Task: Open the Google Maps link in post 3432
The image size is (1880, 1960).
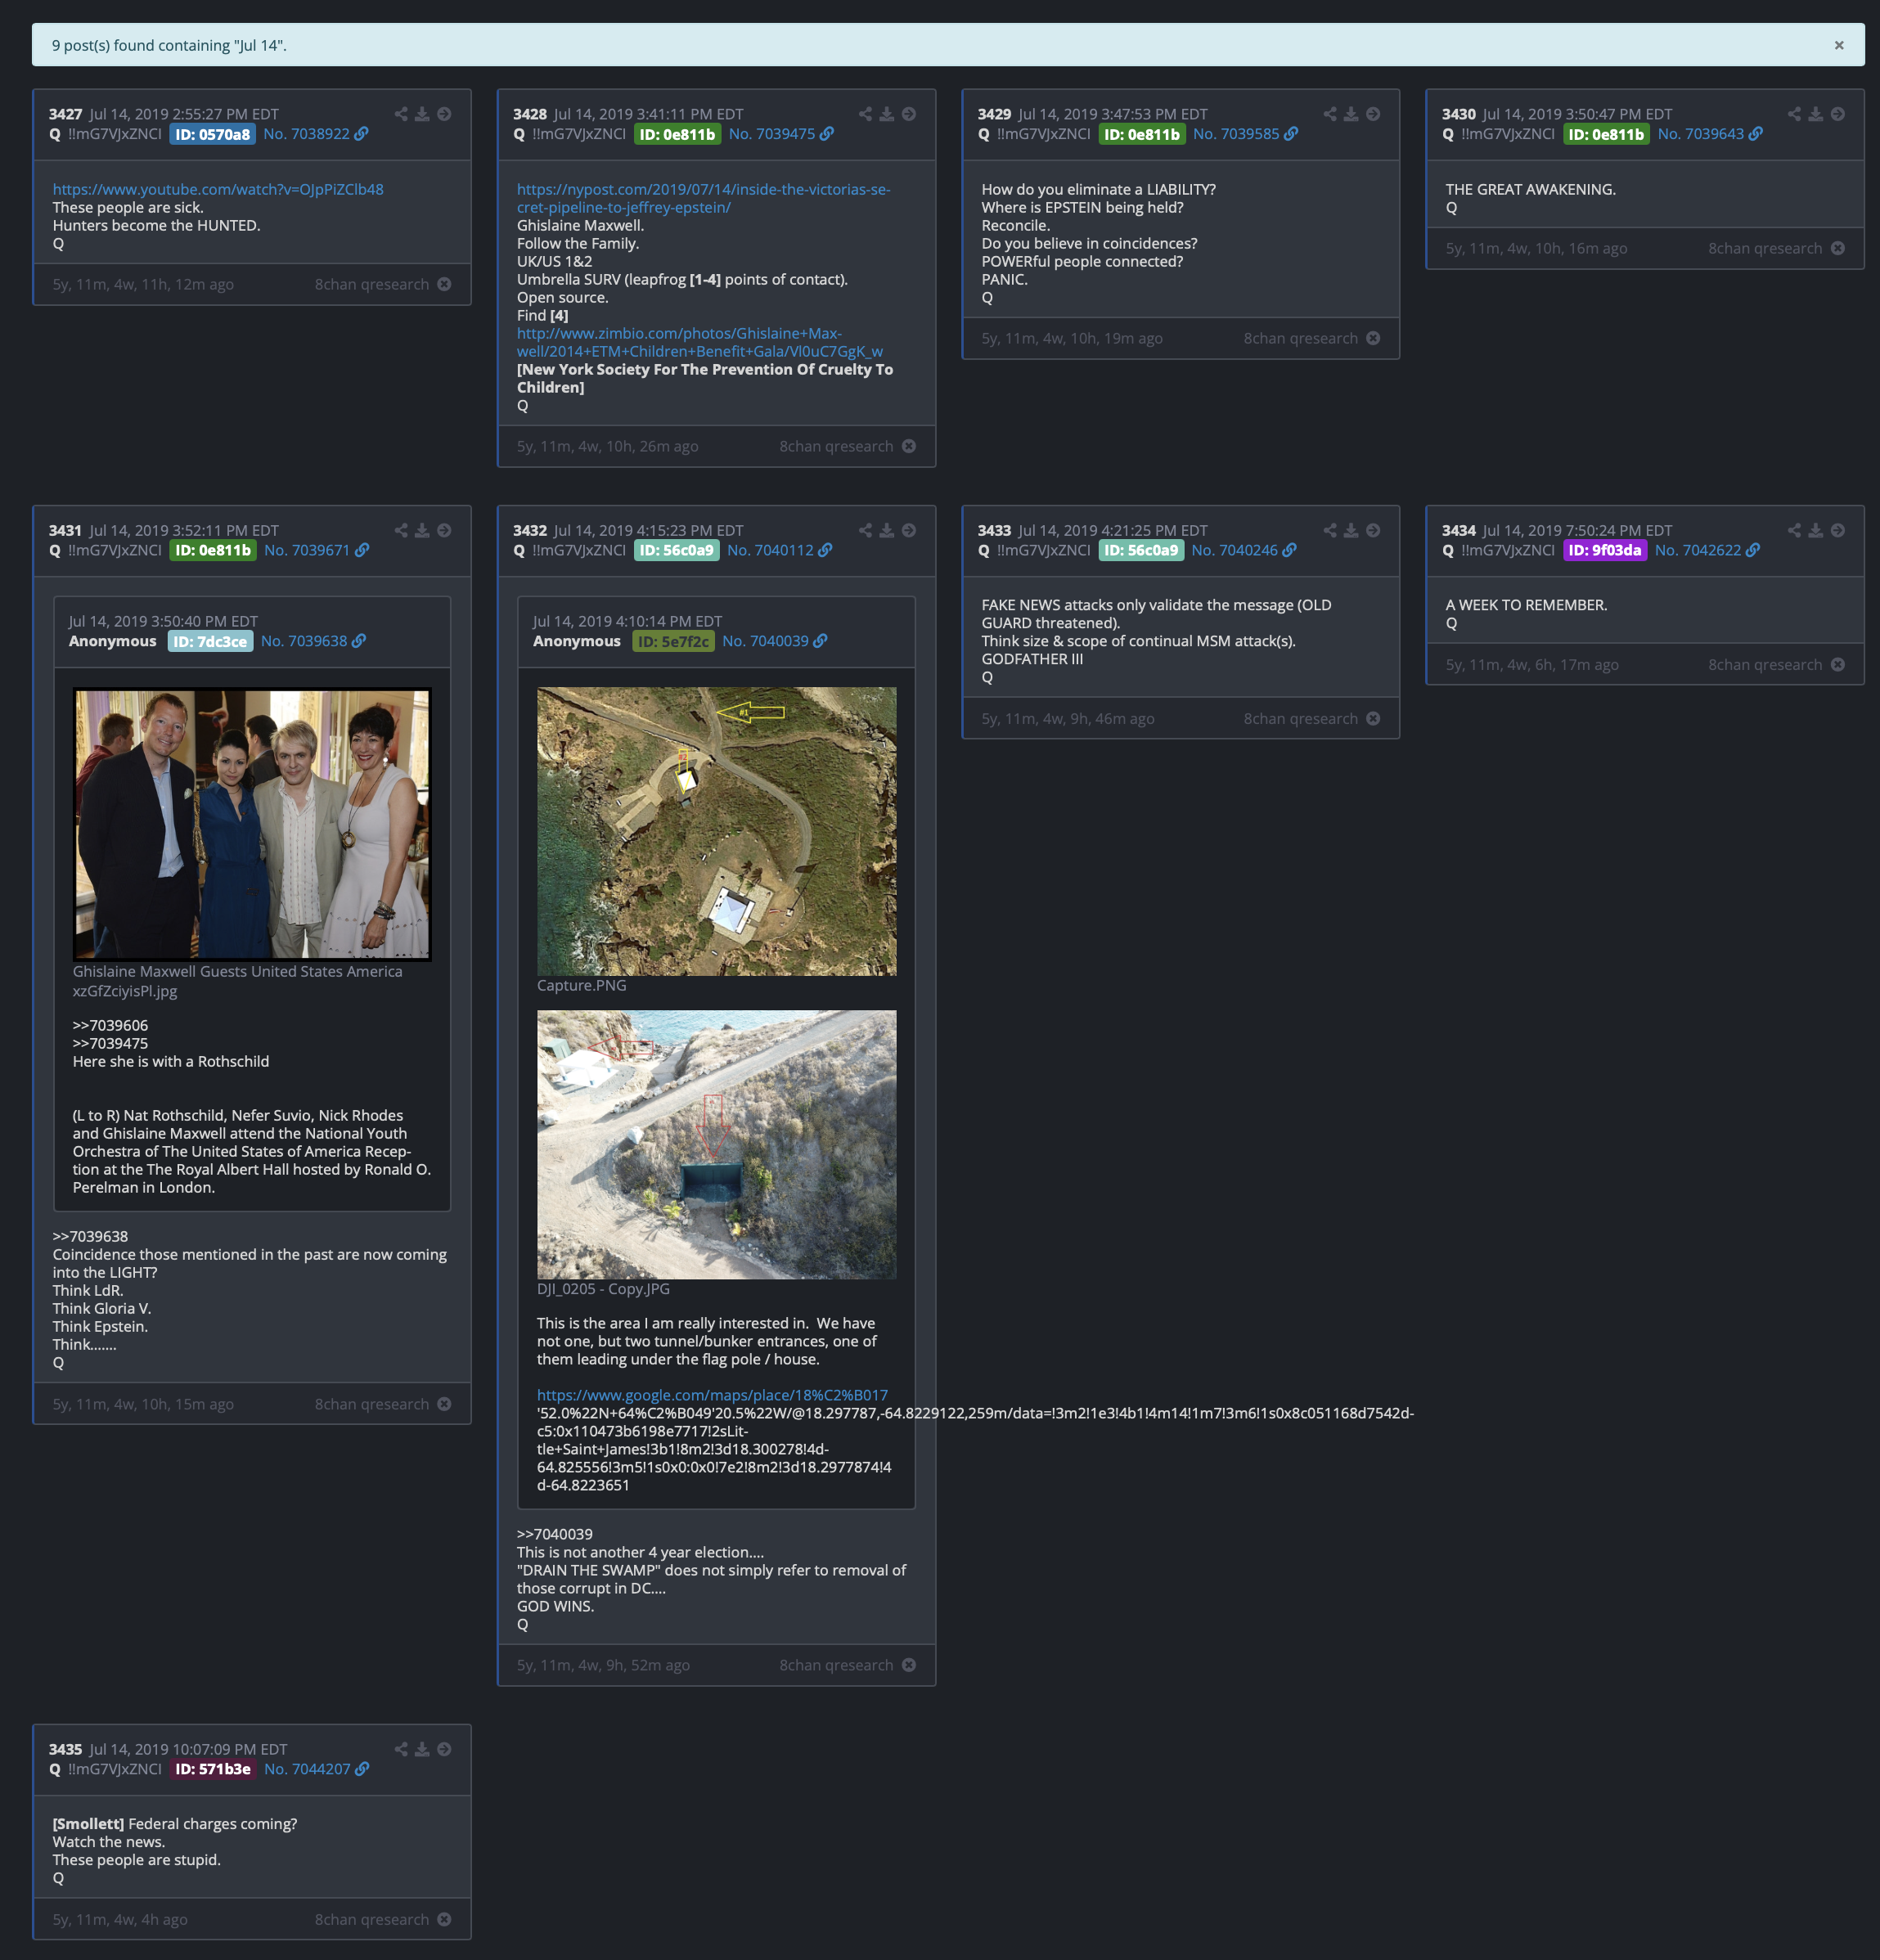Action: (x=712, y=1395)
